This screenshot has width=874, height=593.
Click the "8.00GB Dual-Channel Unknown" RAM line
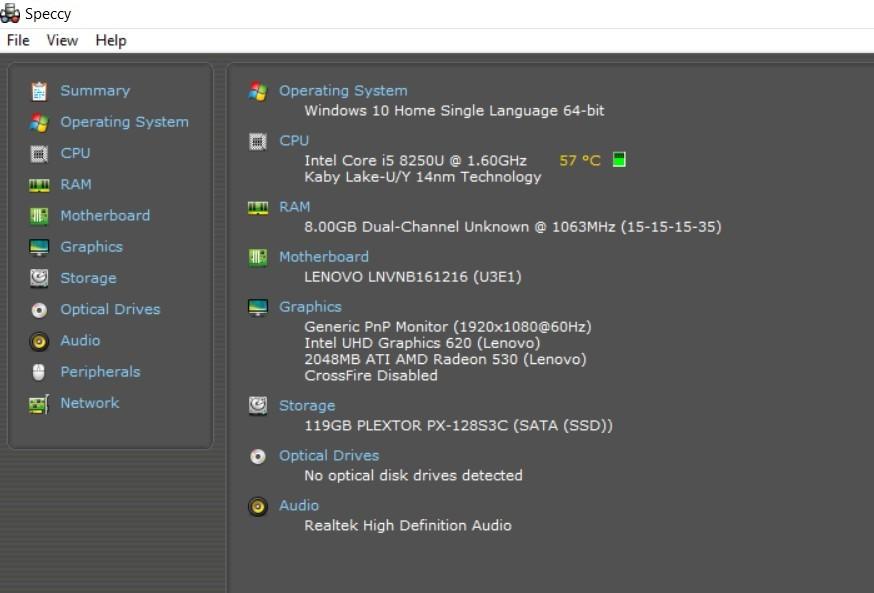tap(513, 227)
